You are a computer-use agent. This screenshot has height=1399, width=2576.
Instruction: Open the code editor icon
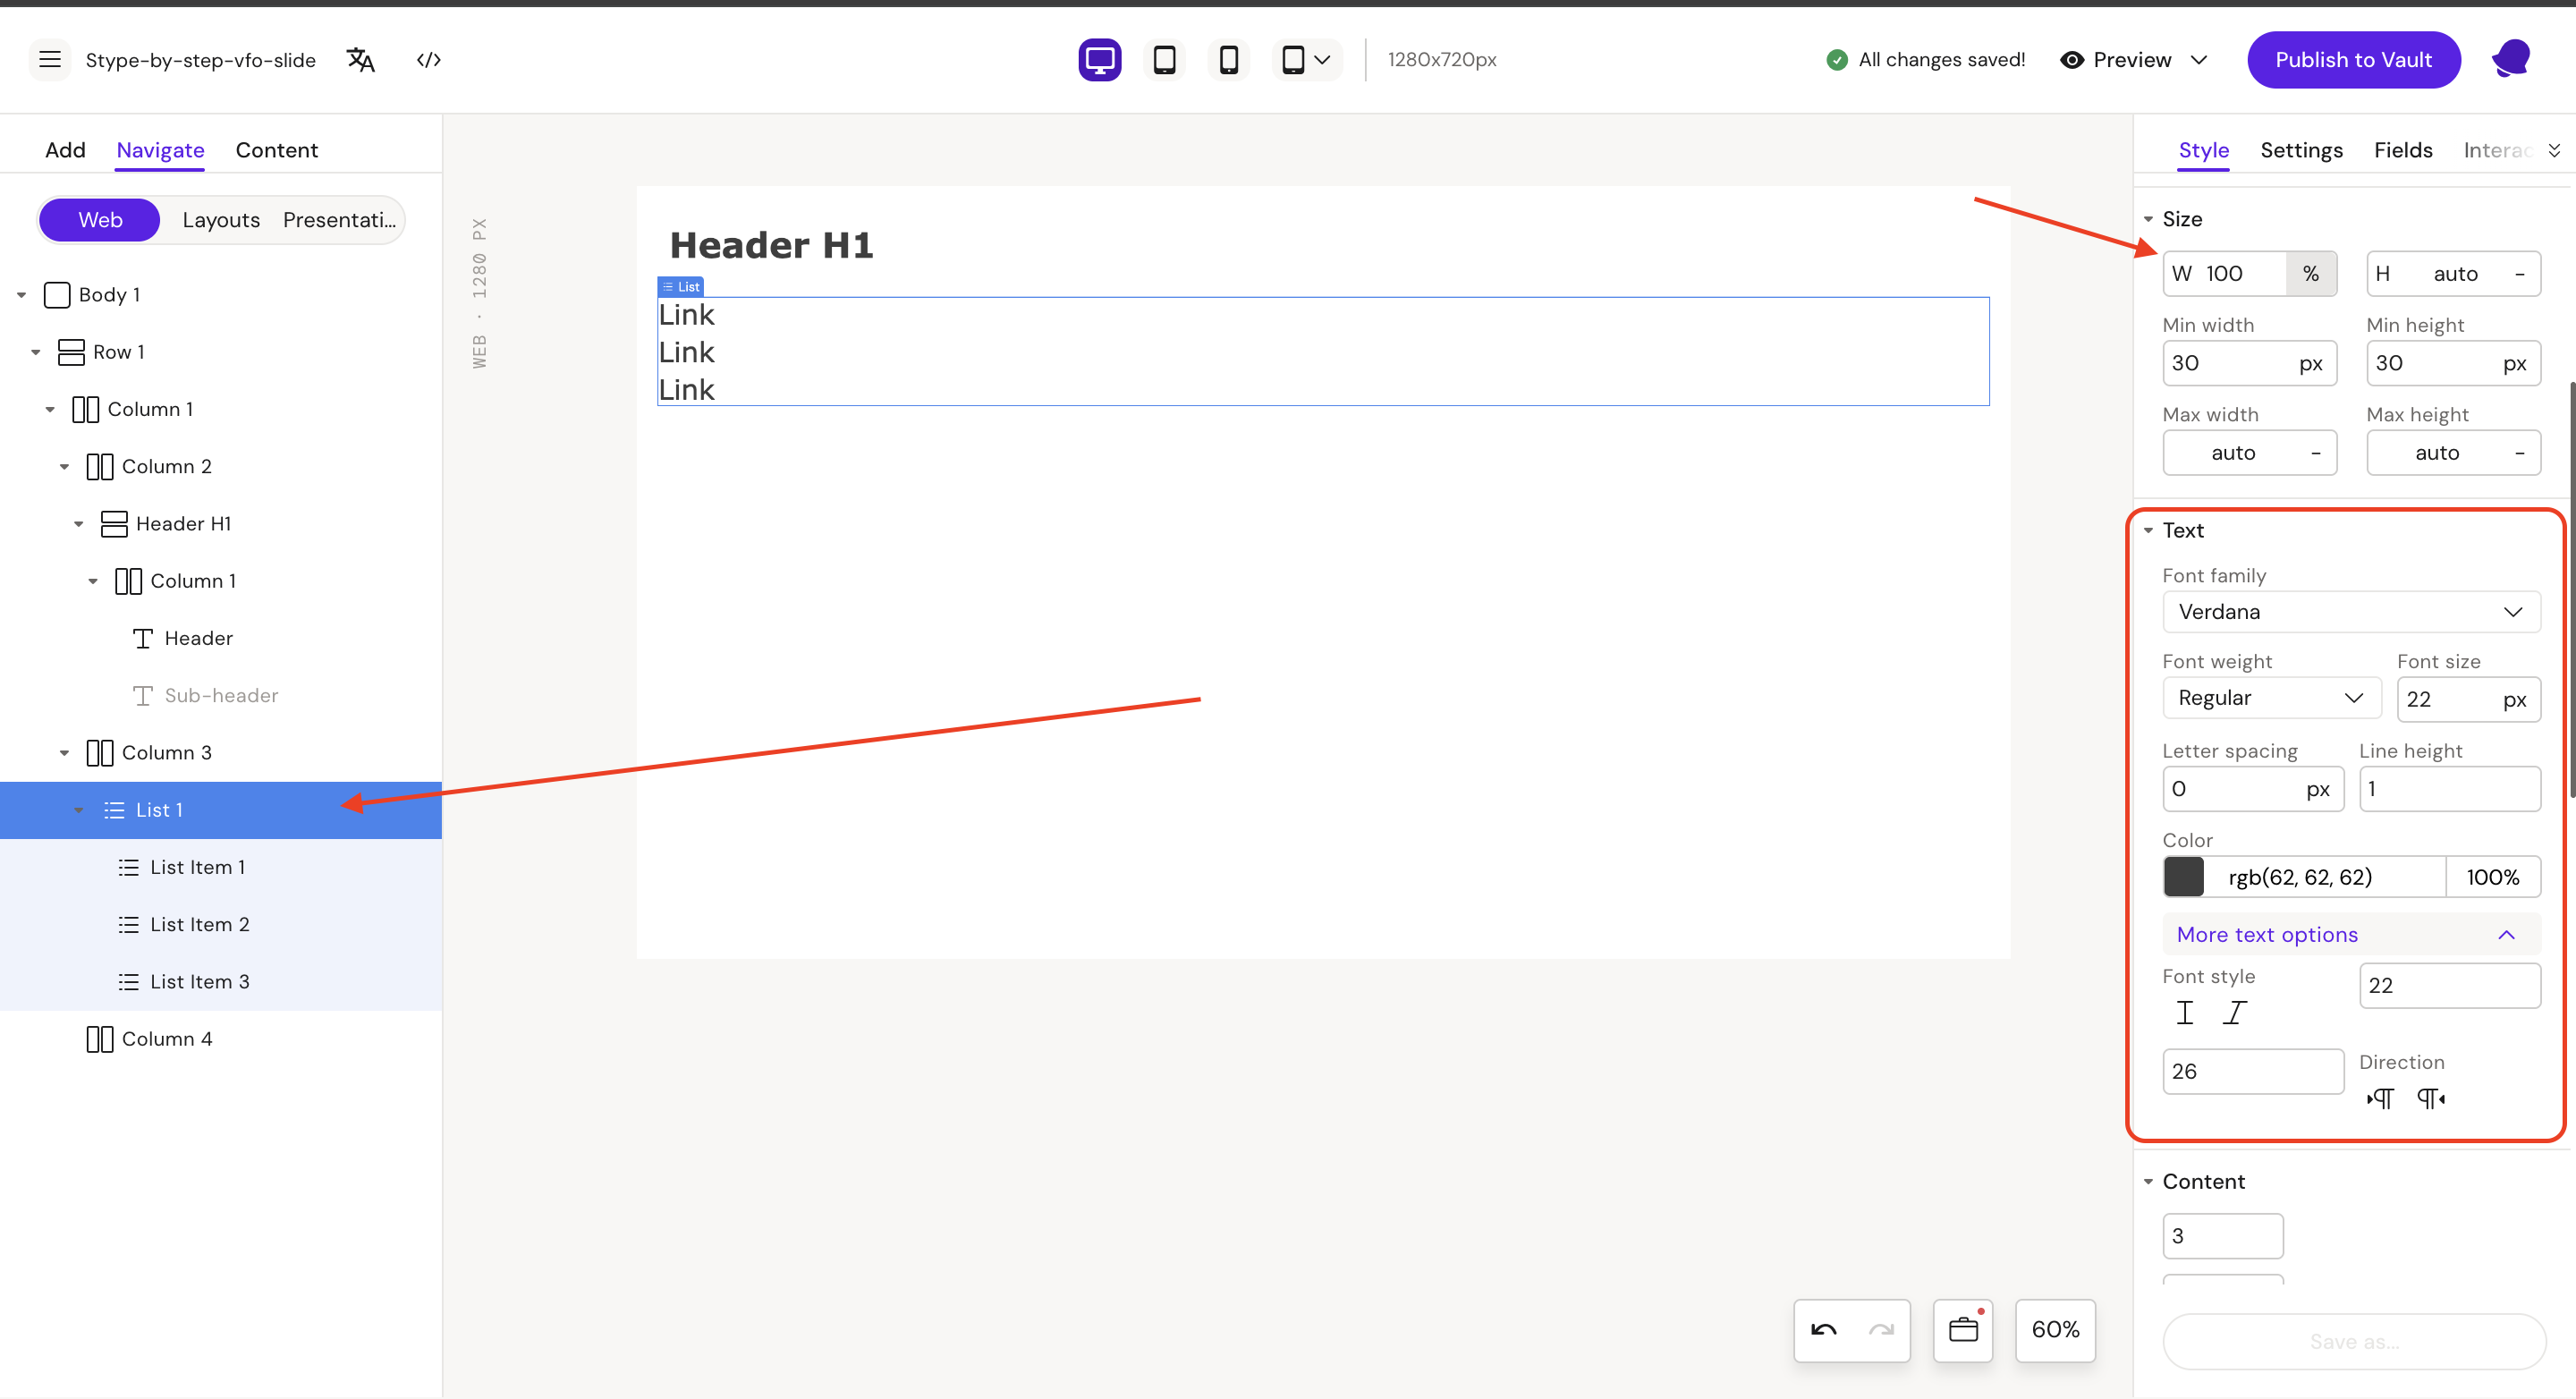coord(428,60)
